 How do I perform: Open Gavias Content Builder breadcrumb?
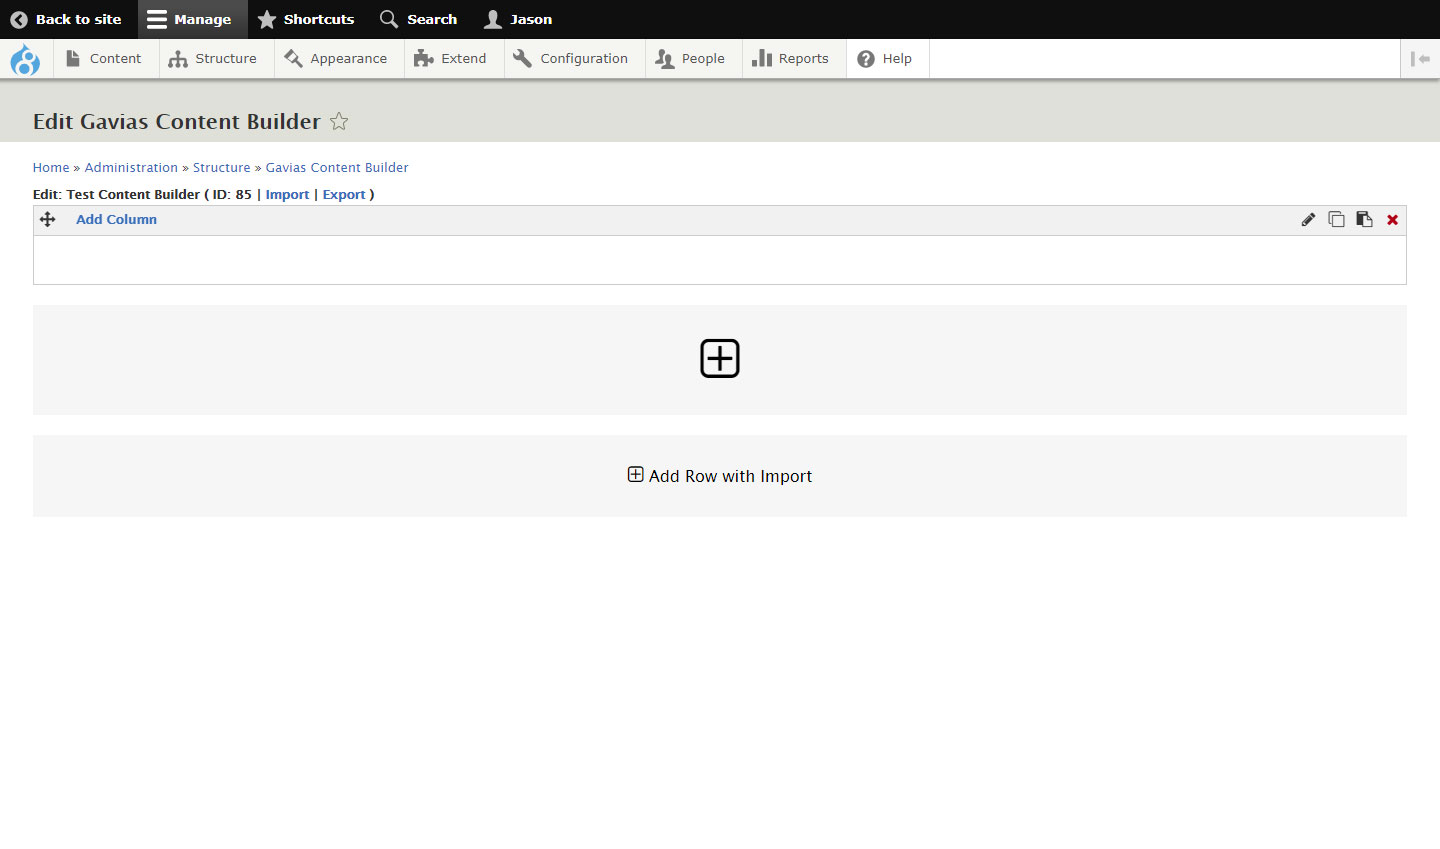[337, 167]
